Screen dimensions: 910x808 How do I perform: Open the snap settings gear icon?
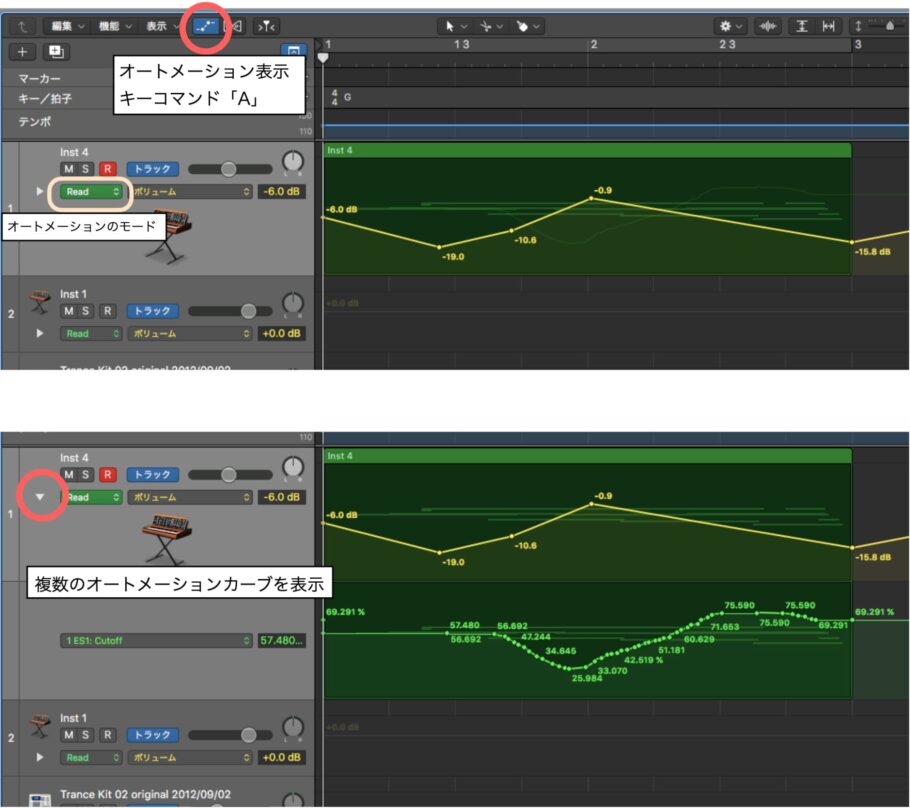click(728, 25)
